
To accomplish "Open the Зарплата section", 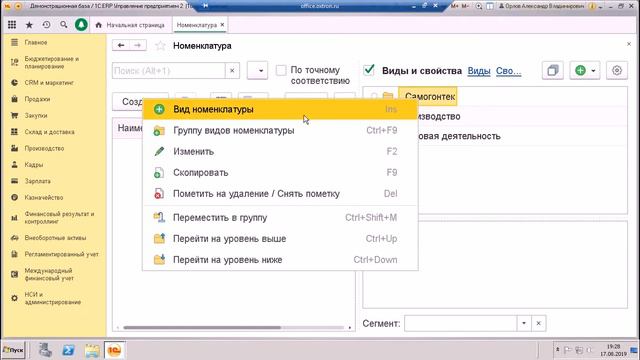I will (x=38, y=181).
